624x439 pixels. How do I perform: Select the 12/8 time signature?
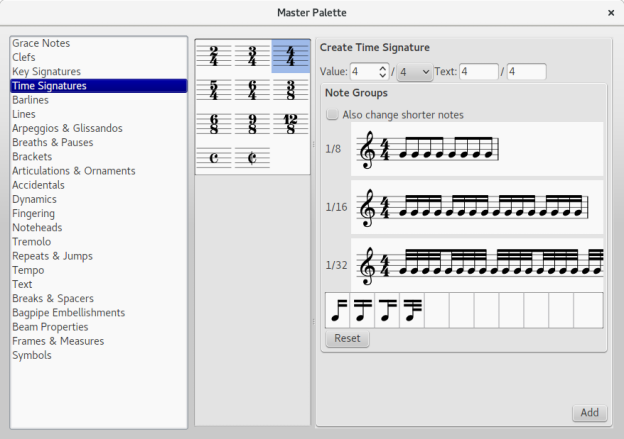(290, 124)
